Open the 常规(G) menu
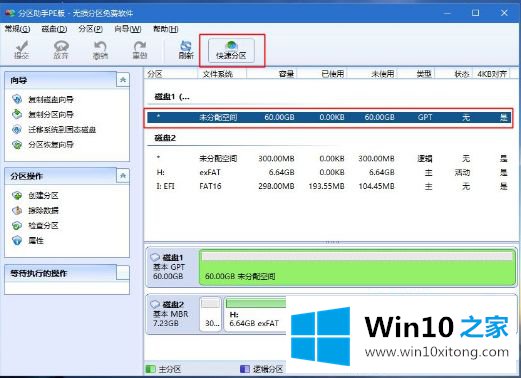The height and width of the screenshot is (378, 521). [x=17, y=29]
